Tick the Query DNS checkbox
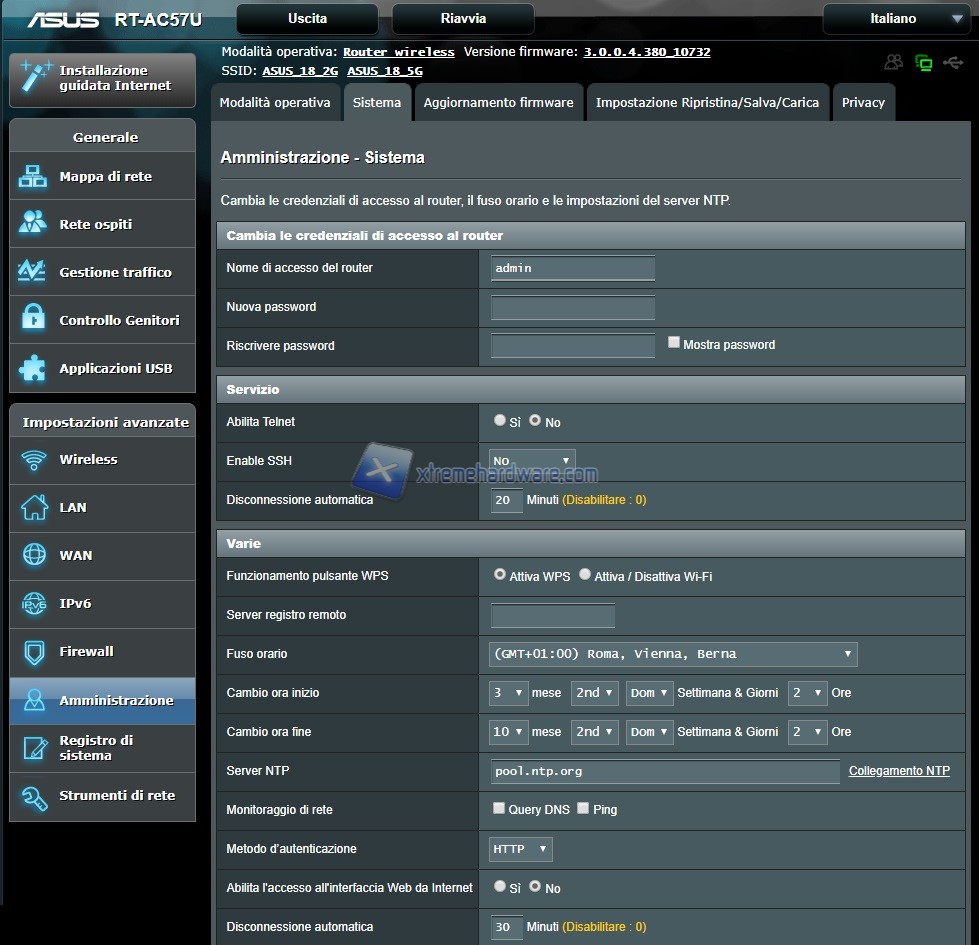The image size is (979, 945). pos(499,808)
